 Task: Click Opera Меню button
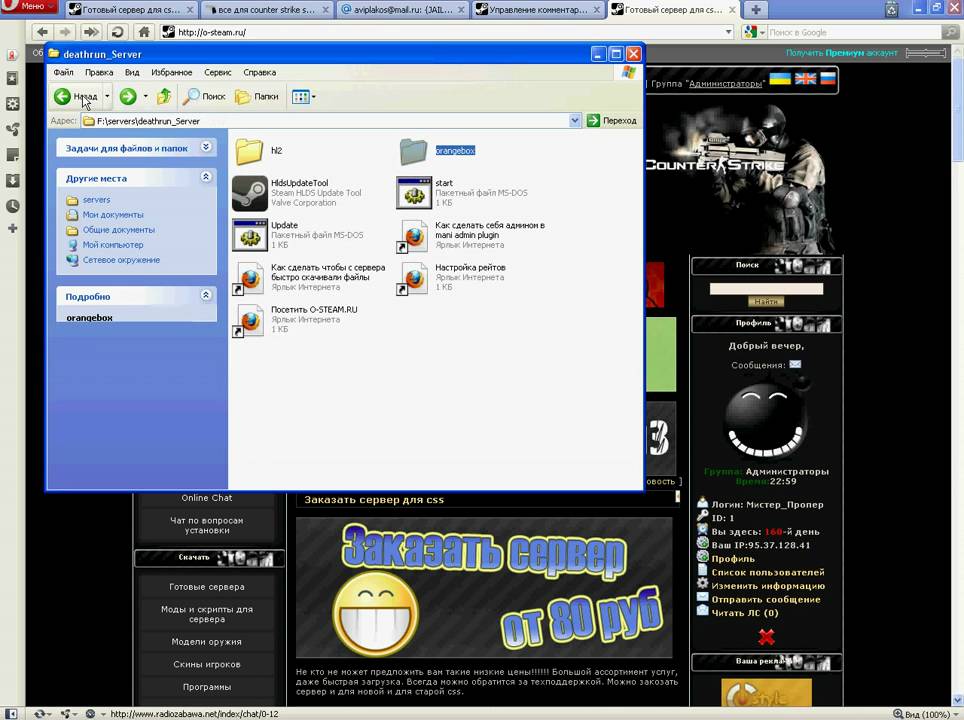(x=29, y=7)
